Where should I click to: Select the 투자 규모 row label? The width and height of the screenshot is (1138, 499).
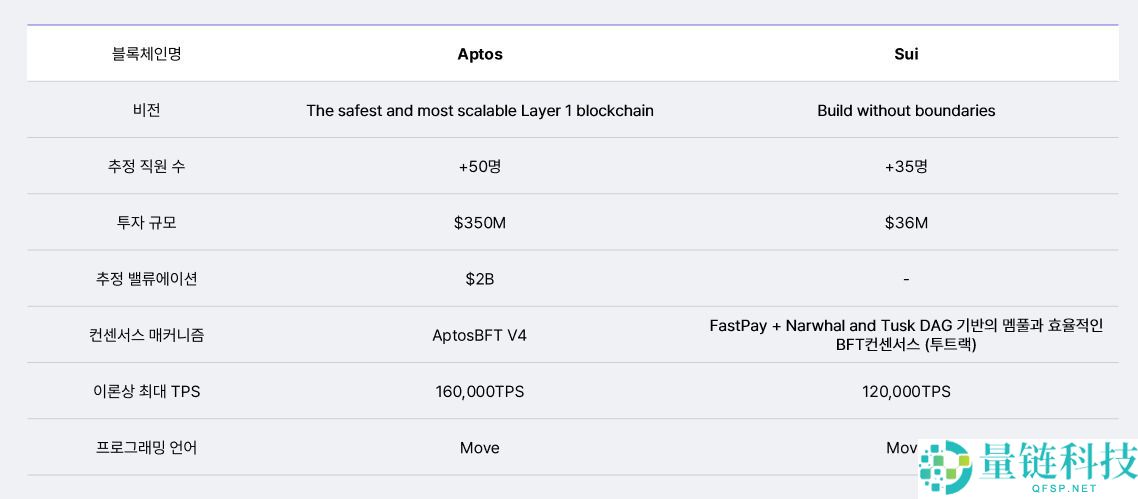click(146, 222)
